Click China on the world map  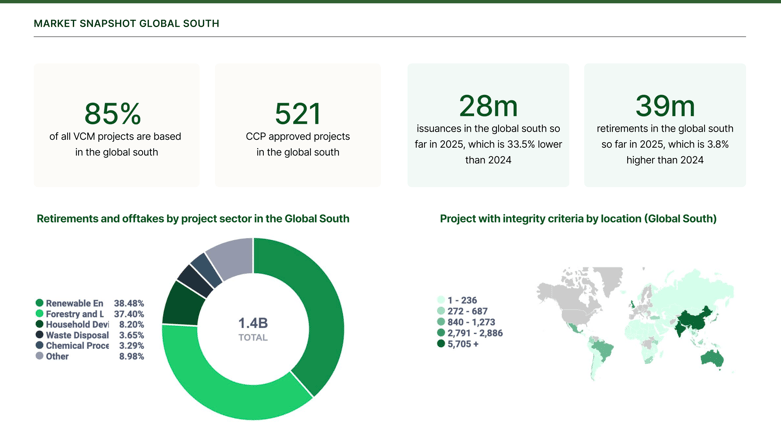(690, 320)
